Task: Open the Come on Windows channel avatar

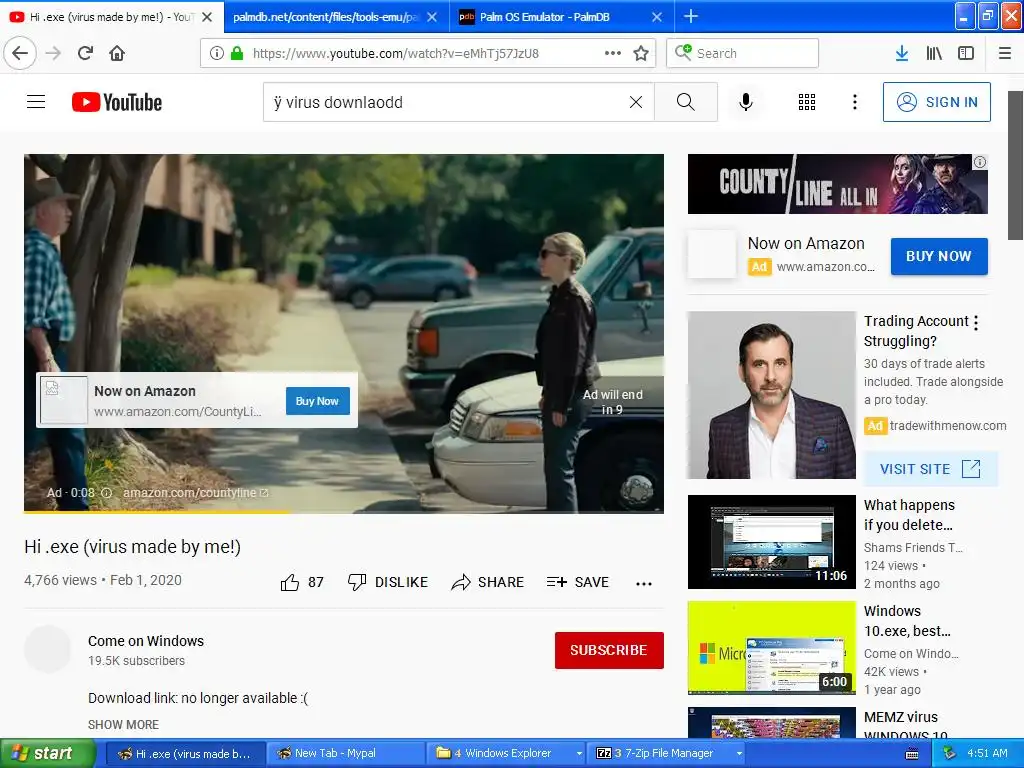Action: click(47, 649)
